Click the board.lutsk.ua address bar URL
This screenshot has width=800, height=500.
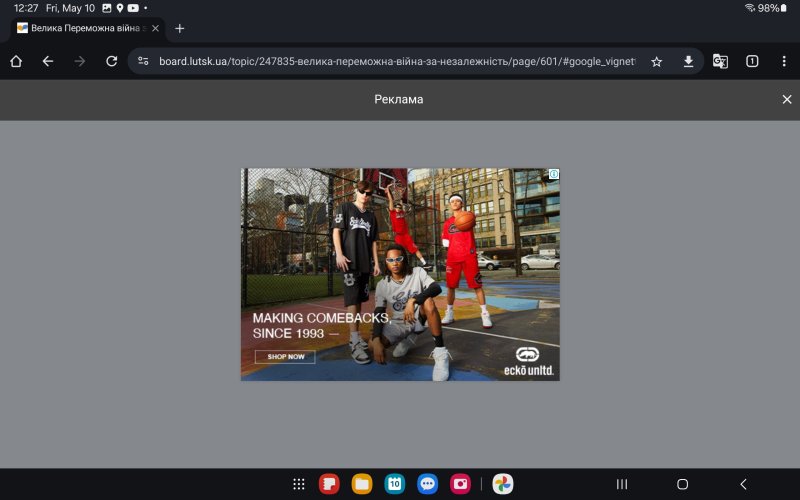click(x=397, y=61)
